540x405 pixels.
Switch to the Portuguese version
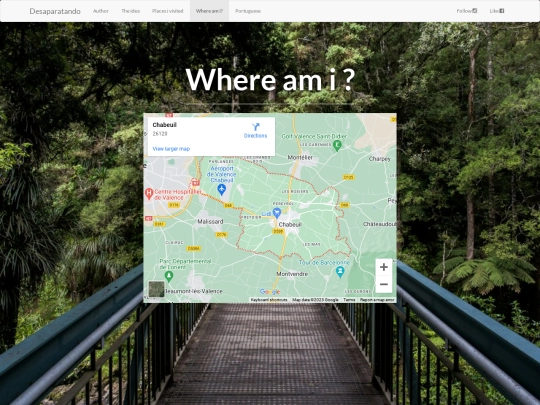coord(248,11)
